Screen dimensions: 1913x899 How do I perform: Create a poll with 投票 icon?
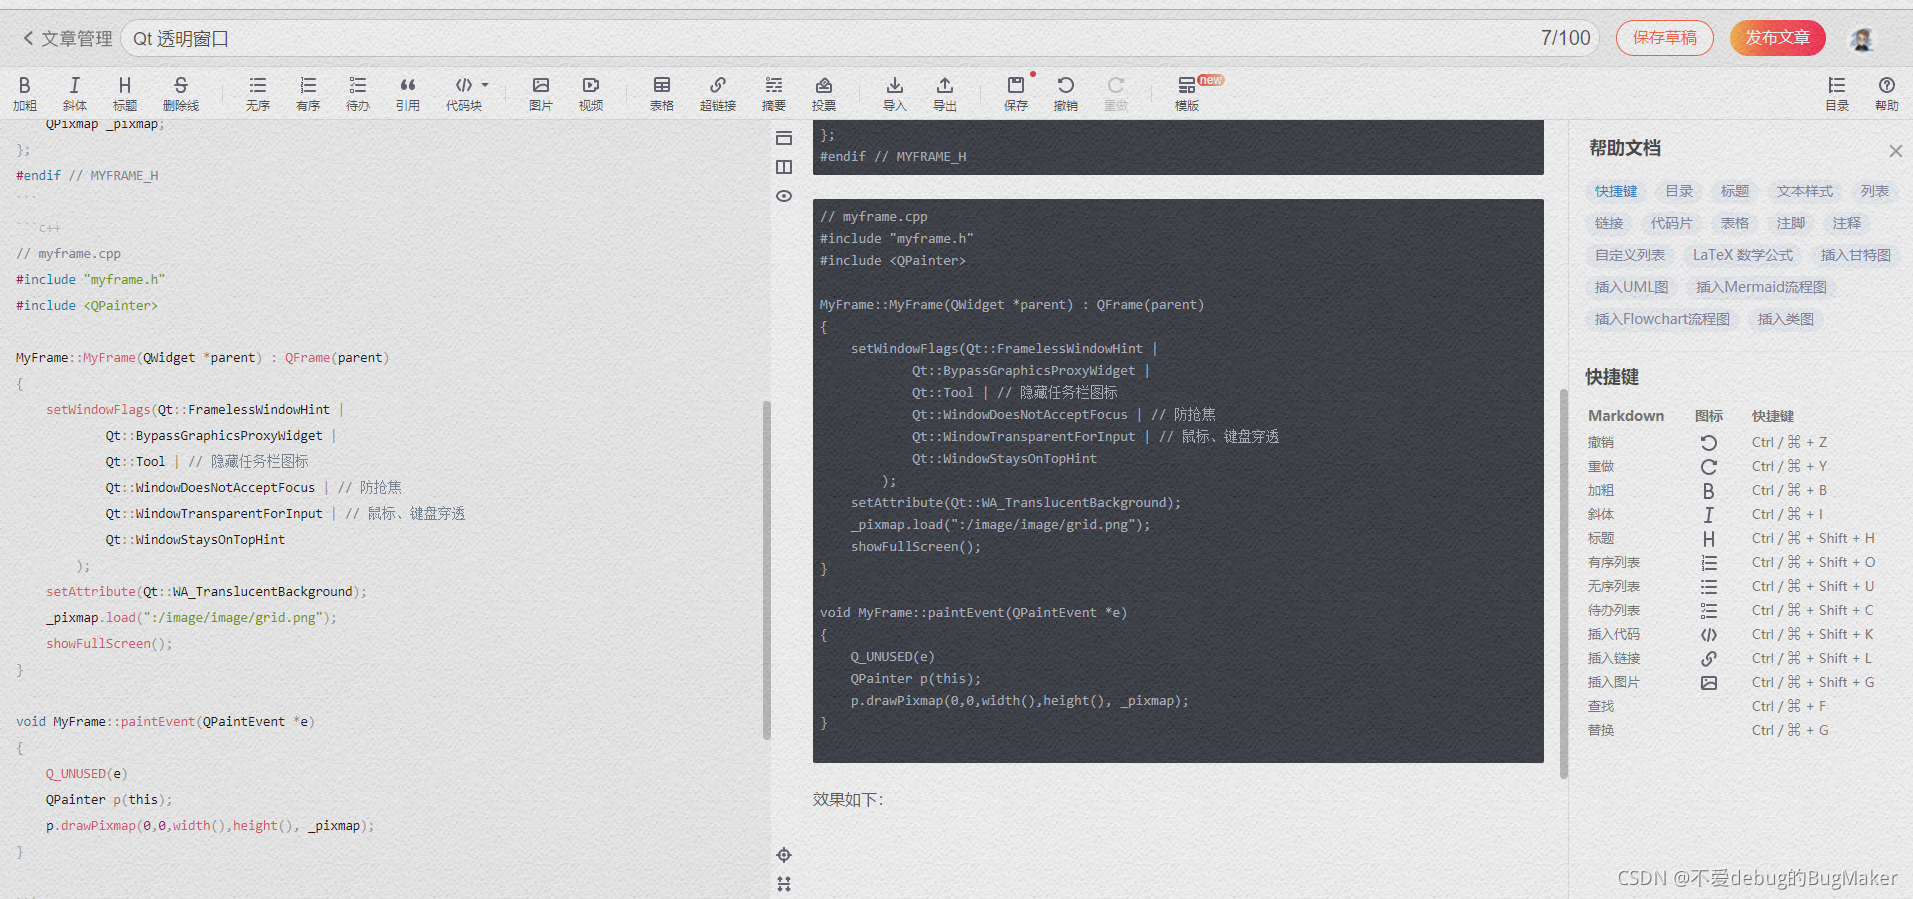coord(824,93)
